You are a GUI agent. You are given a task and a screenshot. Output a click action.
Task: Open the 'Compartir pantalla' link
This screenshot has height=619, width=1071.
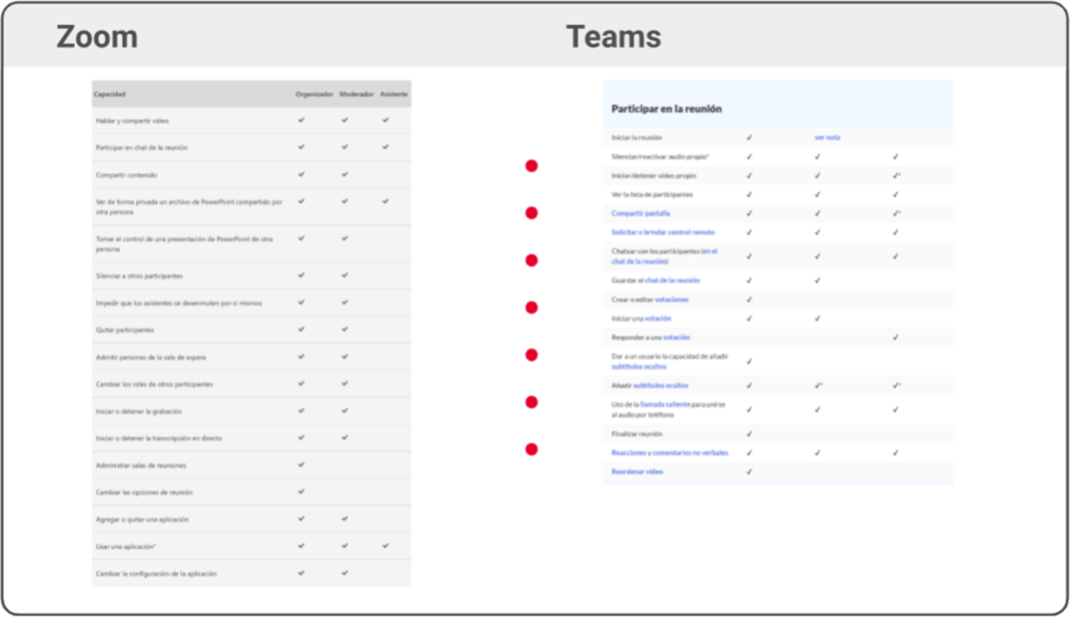(641, 213)
